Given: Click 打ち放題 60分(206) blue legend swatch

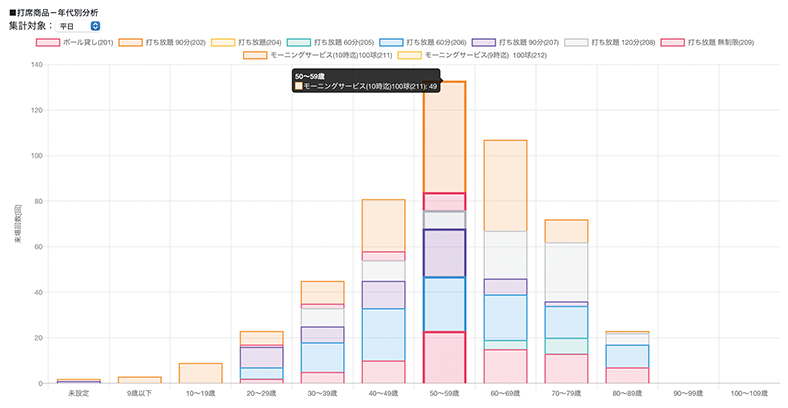Looking at the screenshot, I should pos(394,42).
